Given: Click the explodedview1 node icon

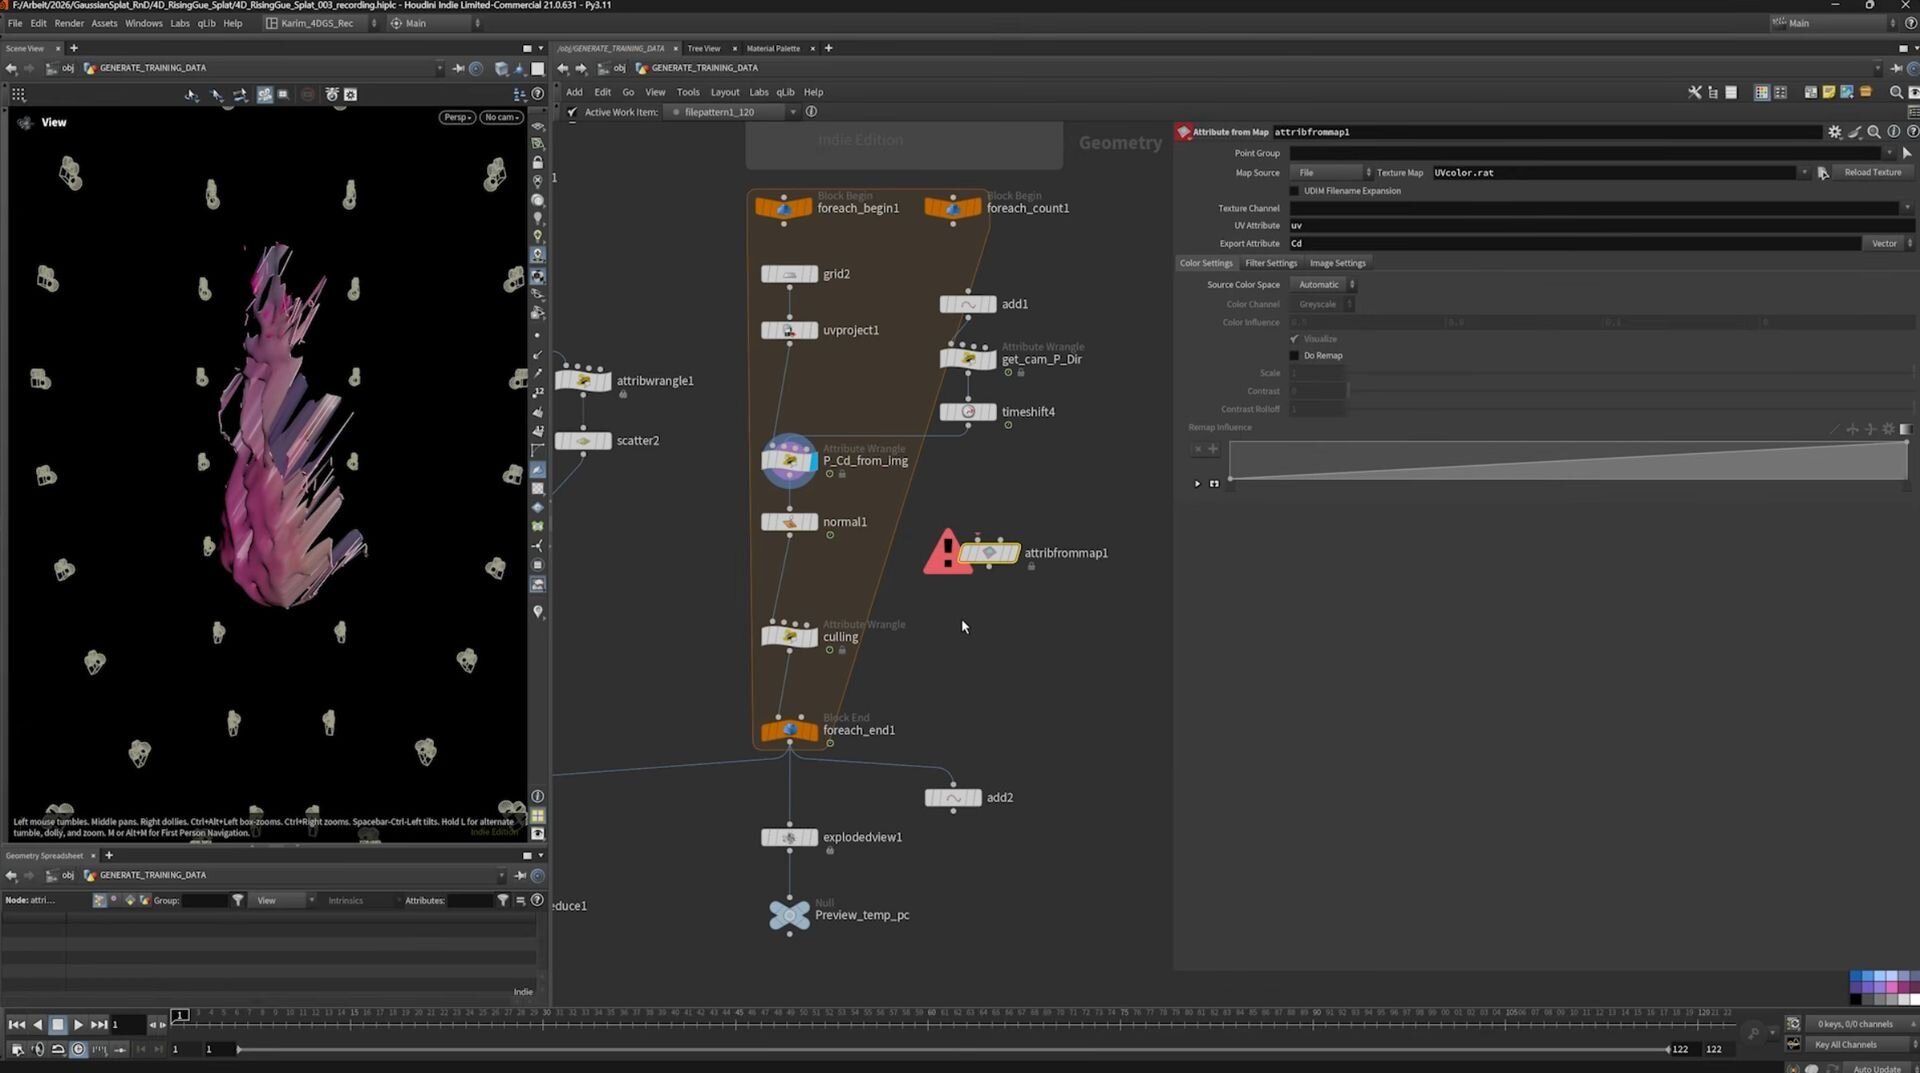Looking at the screenshot, I should pyautogui.click(x=789, y=837).
